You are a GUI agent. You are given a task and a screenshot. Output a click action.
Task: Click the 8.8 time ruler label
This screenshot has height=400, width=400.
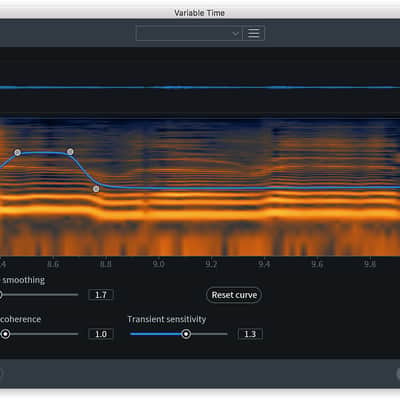coord(106,264)
